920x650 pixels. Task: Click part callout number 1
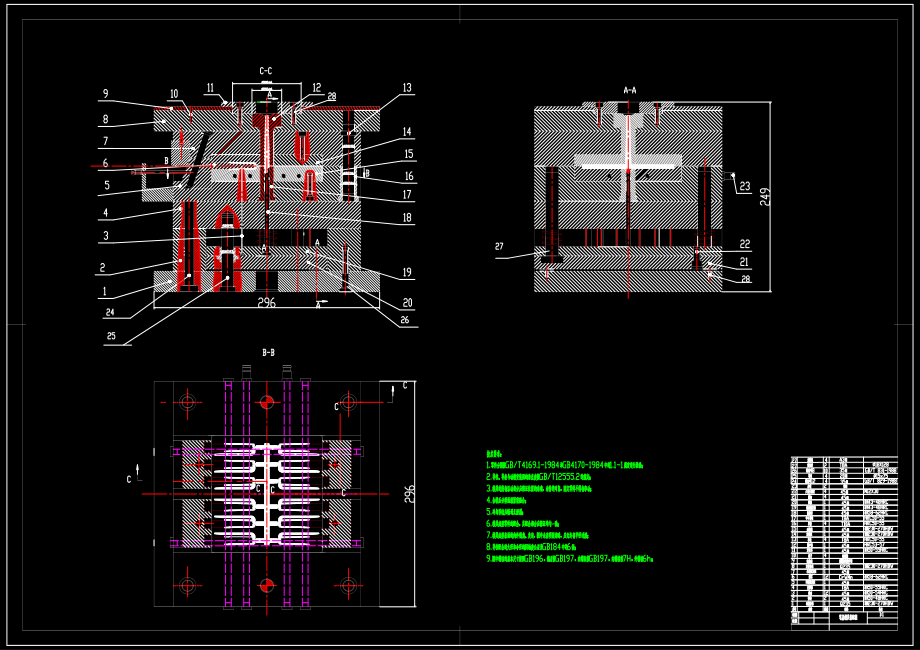point(105,291)
